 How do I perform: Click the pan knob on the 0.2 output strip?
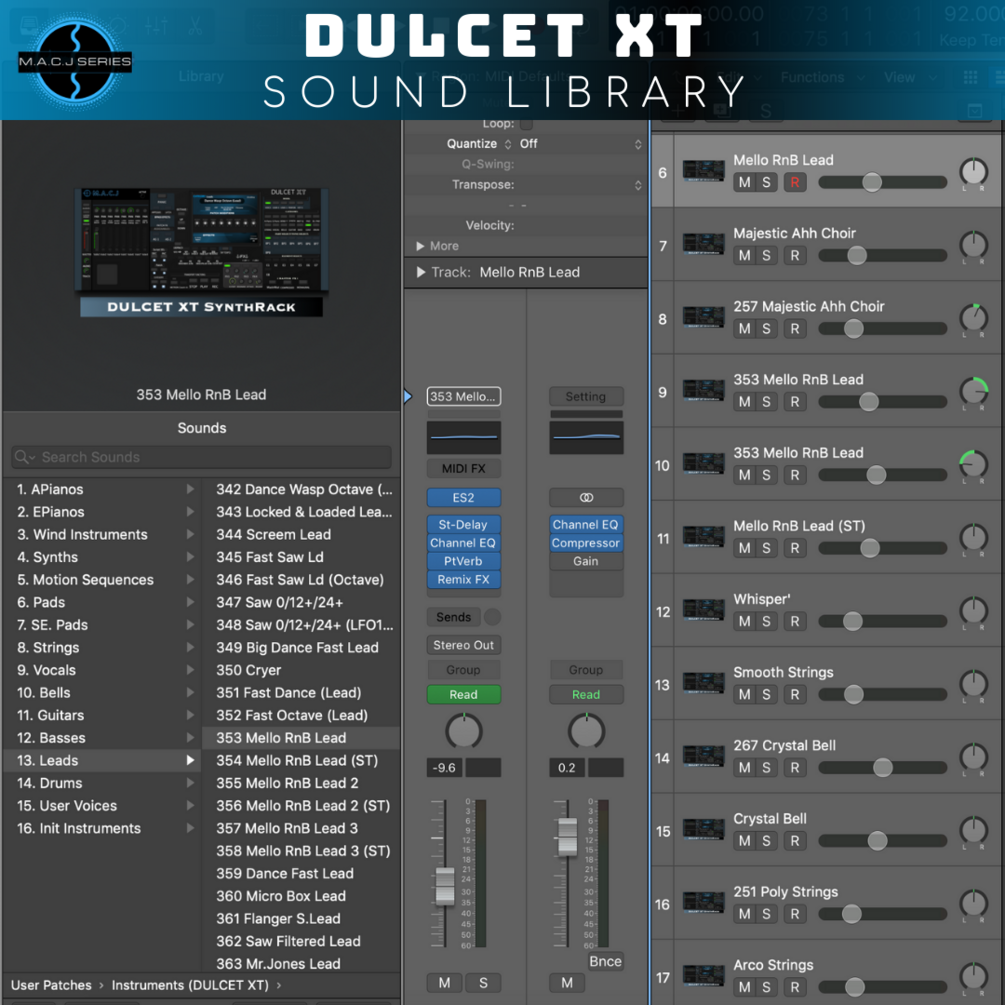coord(586,731)
